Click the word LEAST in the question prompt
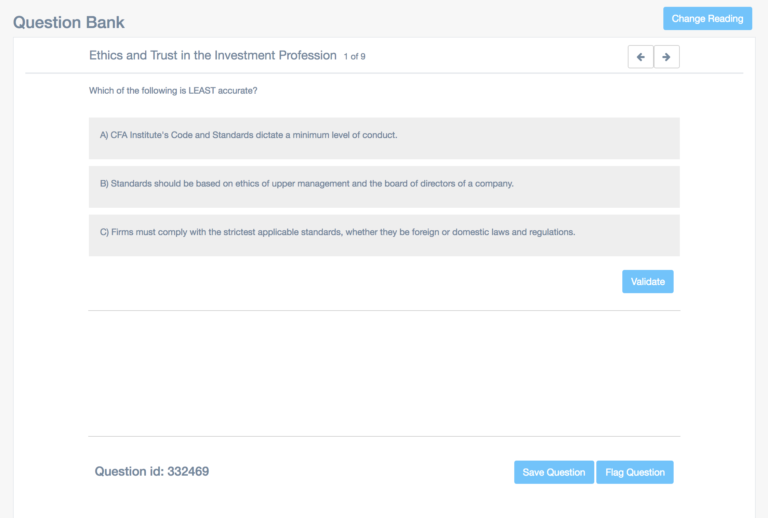Screen dimensions: 768x518 coord(202,91)
